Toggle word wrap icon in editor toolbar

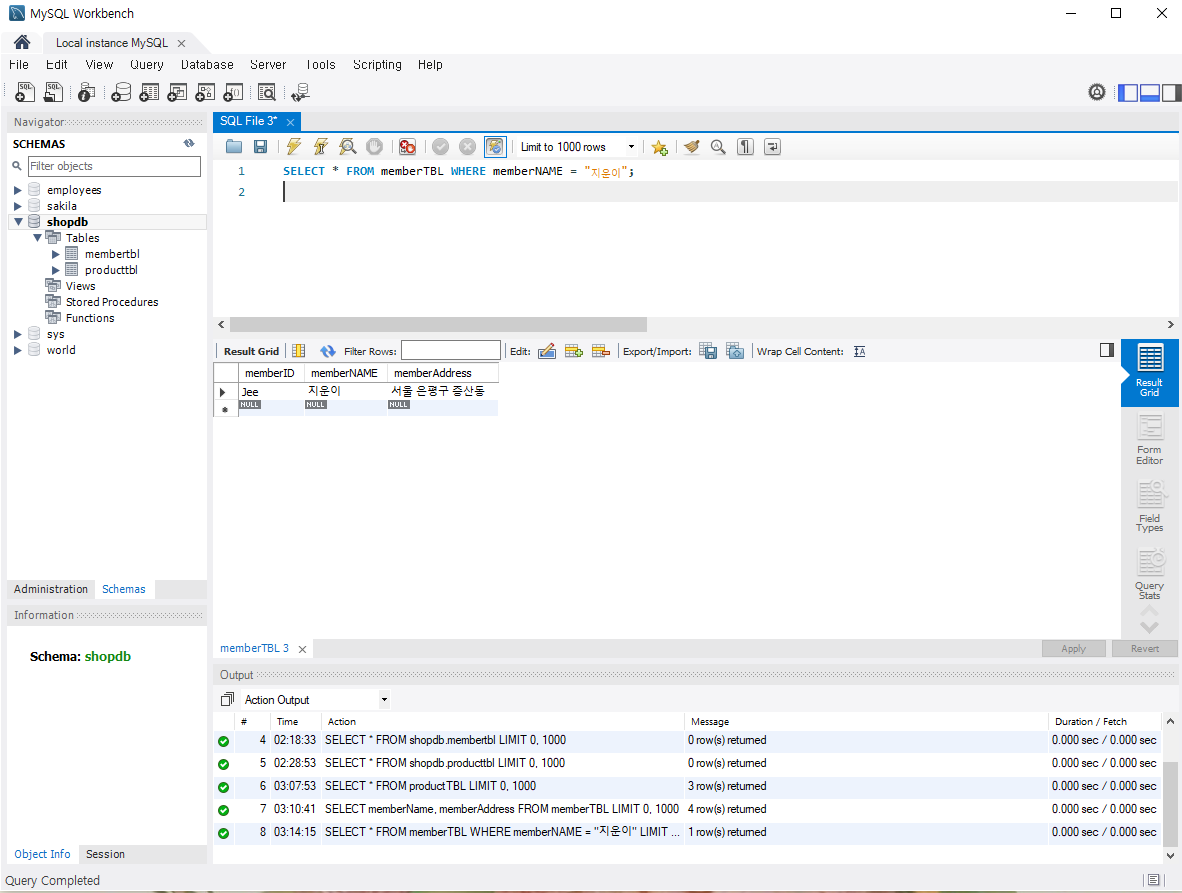point(772,147)
